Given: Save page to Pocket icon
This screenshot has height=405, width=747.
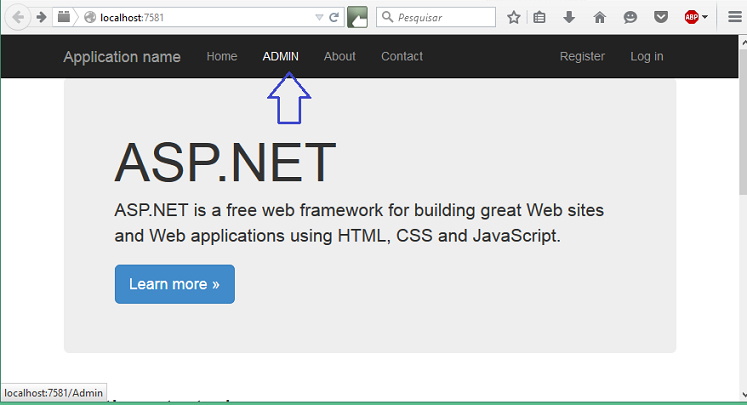Looking at the screenshot, I should (x=661, y=18).
